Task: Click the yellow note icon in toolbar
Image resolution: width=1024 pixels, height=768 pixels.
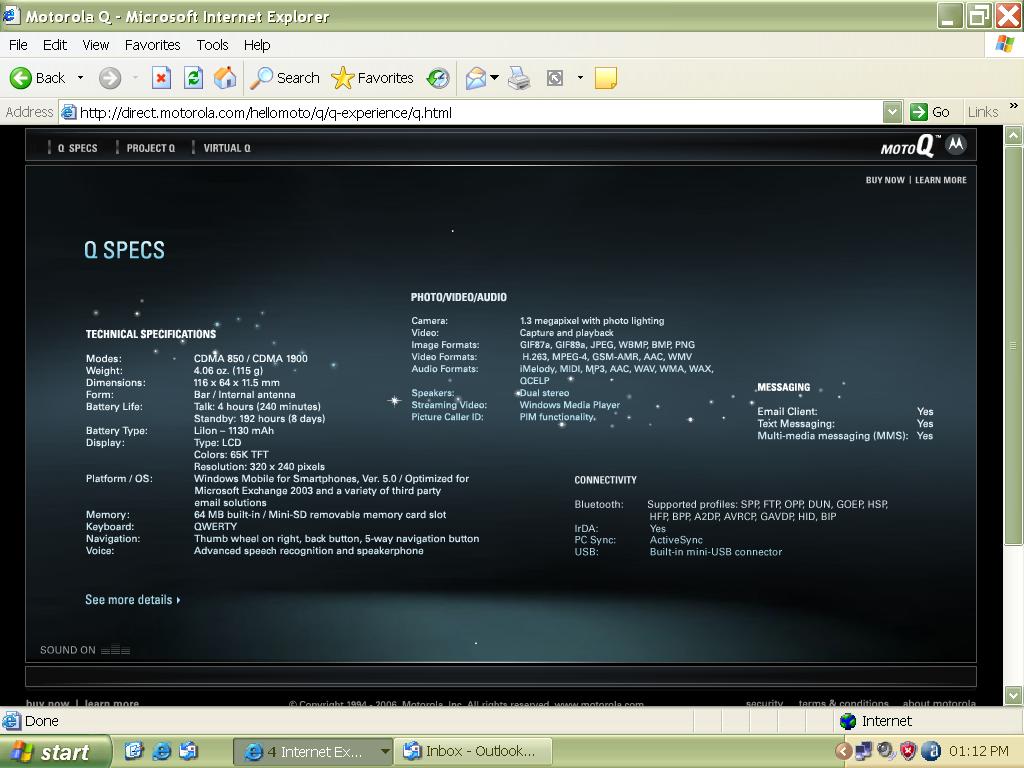Action: (605, 78)
